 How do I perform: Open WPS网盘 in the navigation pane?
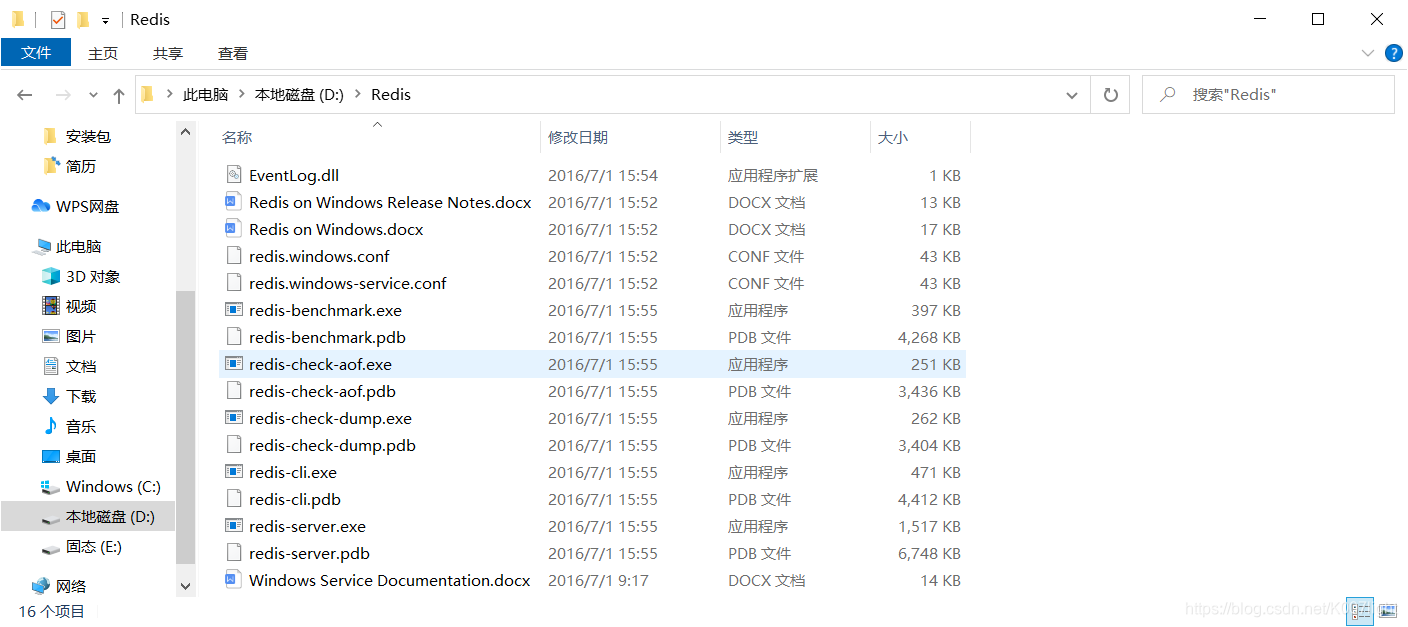75,206
